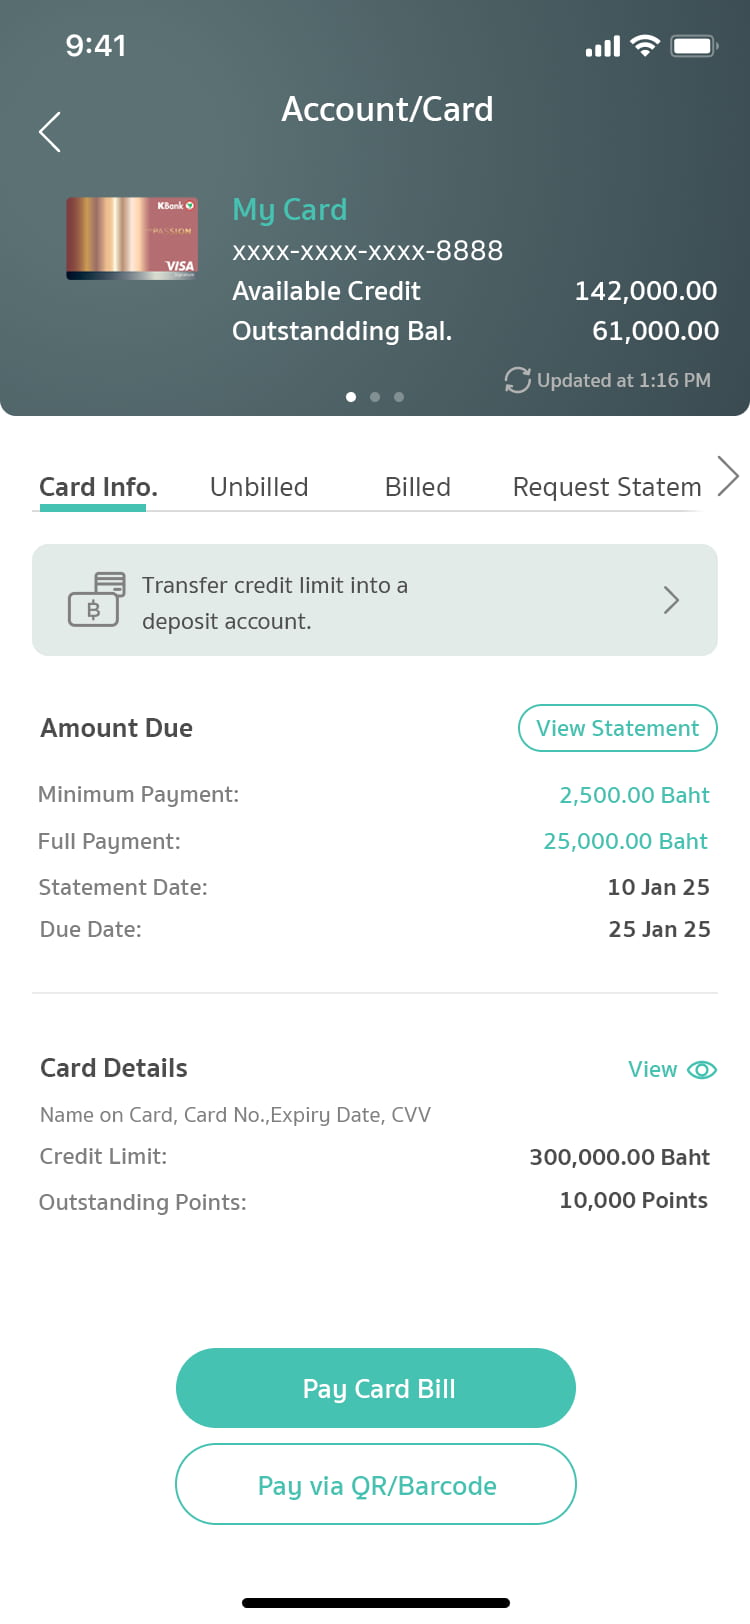Image resolution: width=750 pixels, height=1624 pixels.
Task: Select the third card page dot
Action: (x=399, y=397)
